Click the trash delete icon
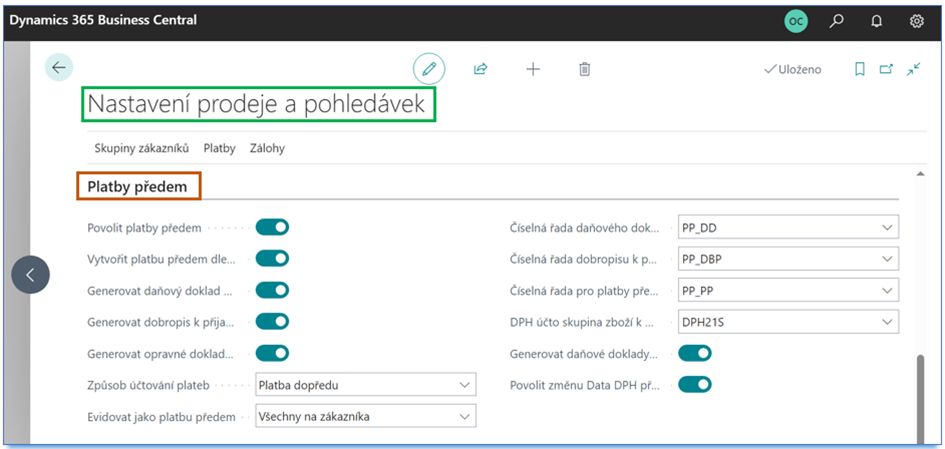 coord(585,69)
